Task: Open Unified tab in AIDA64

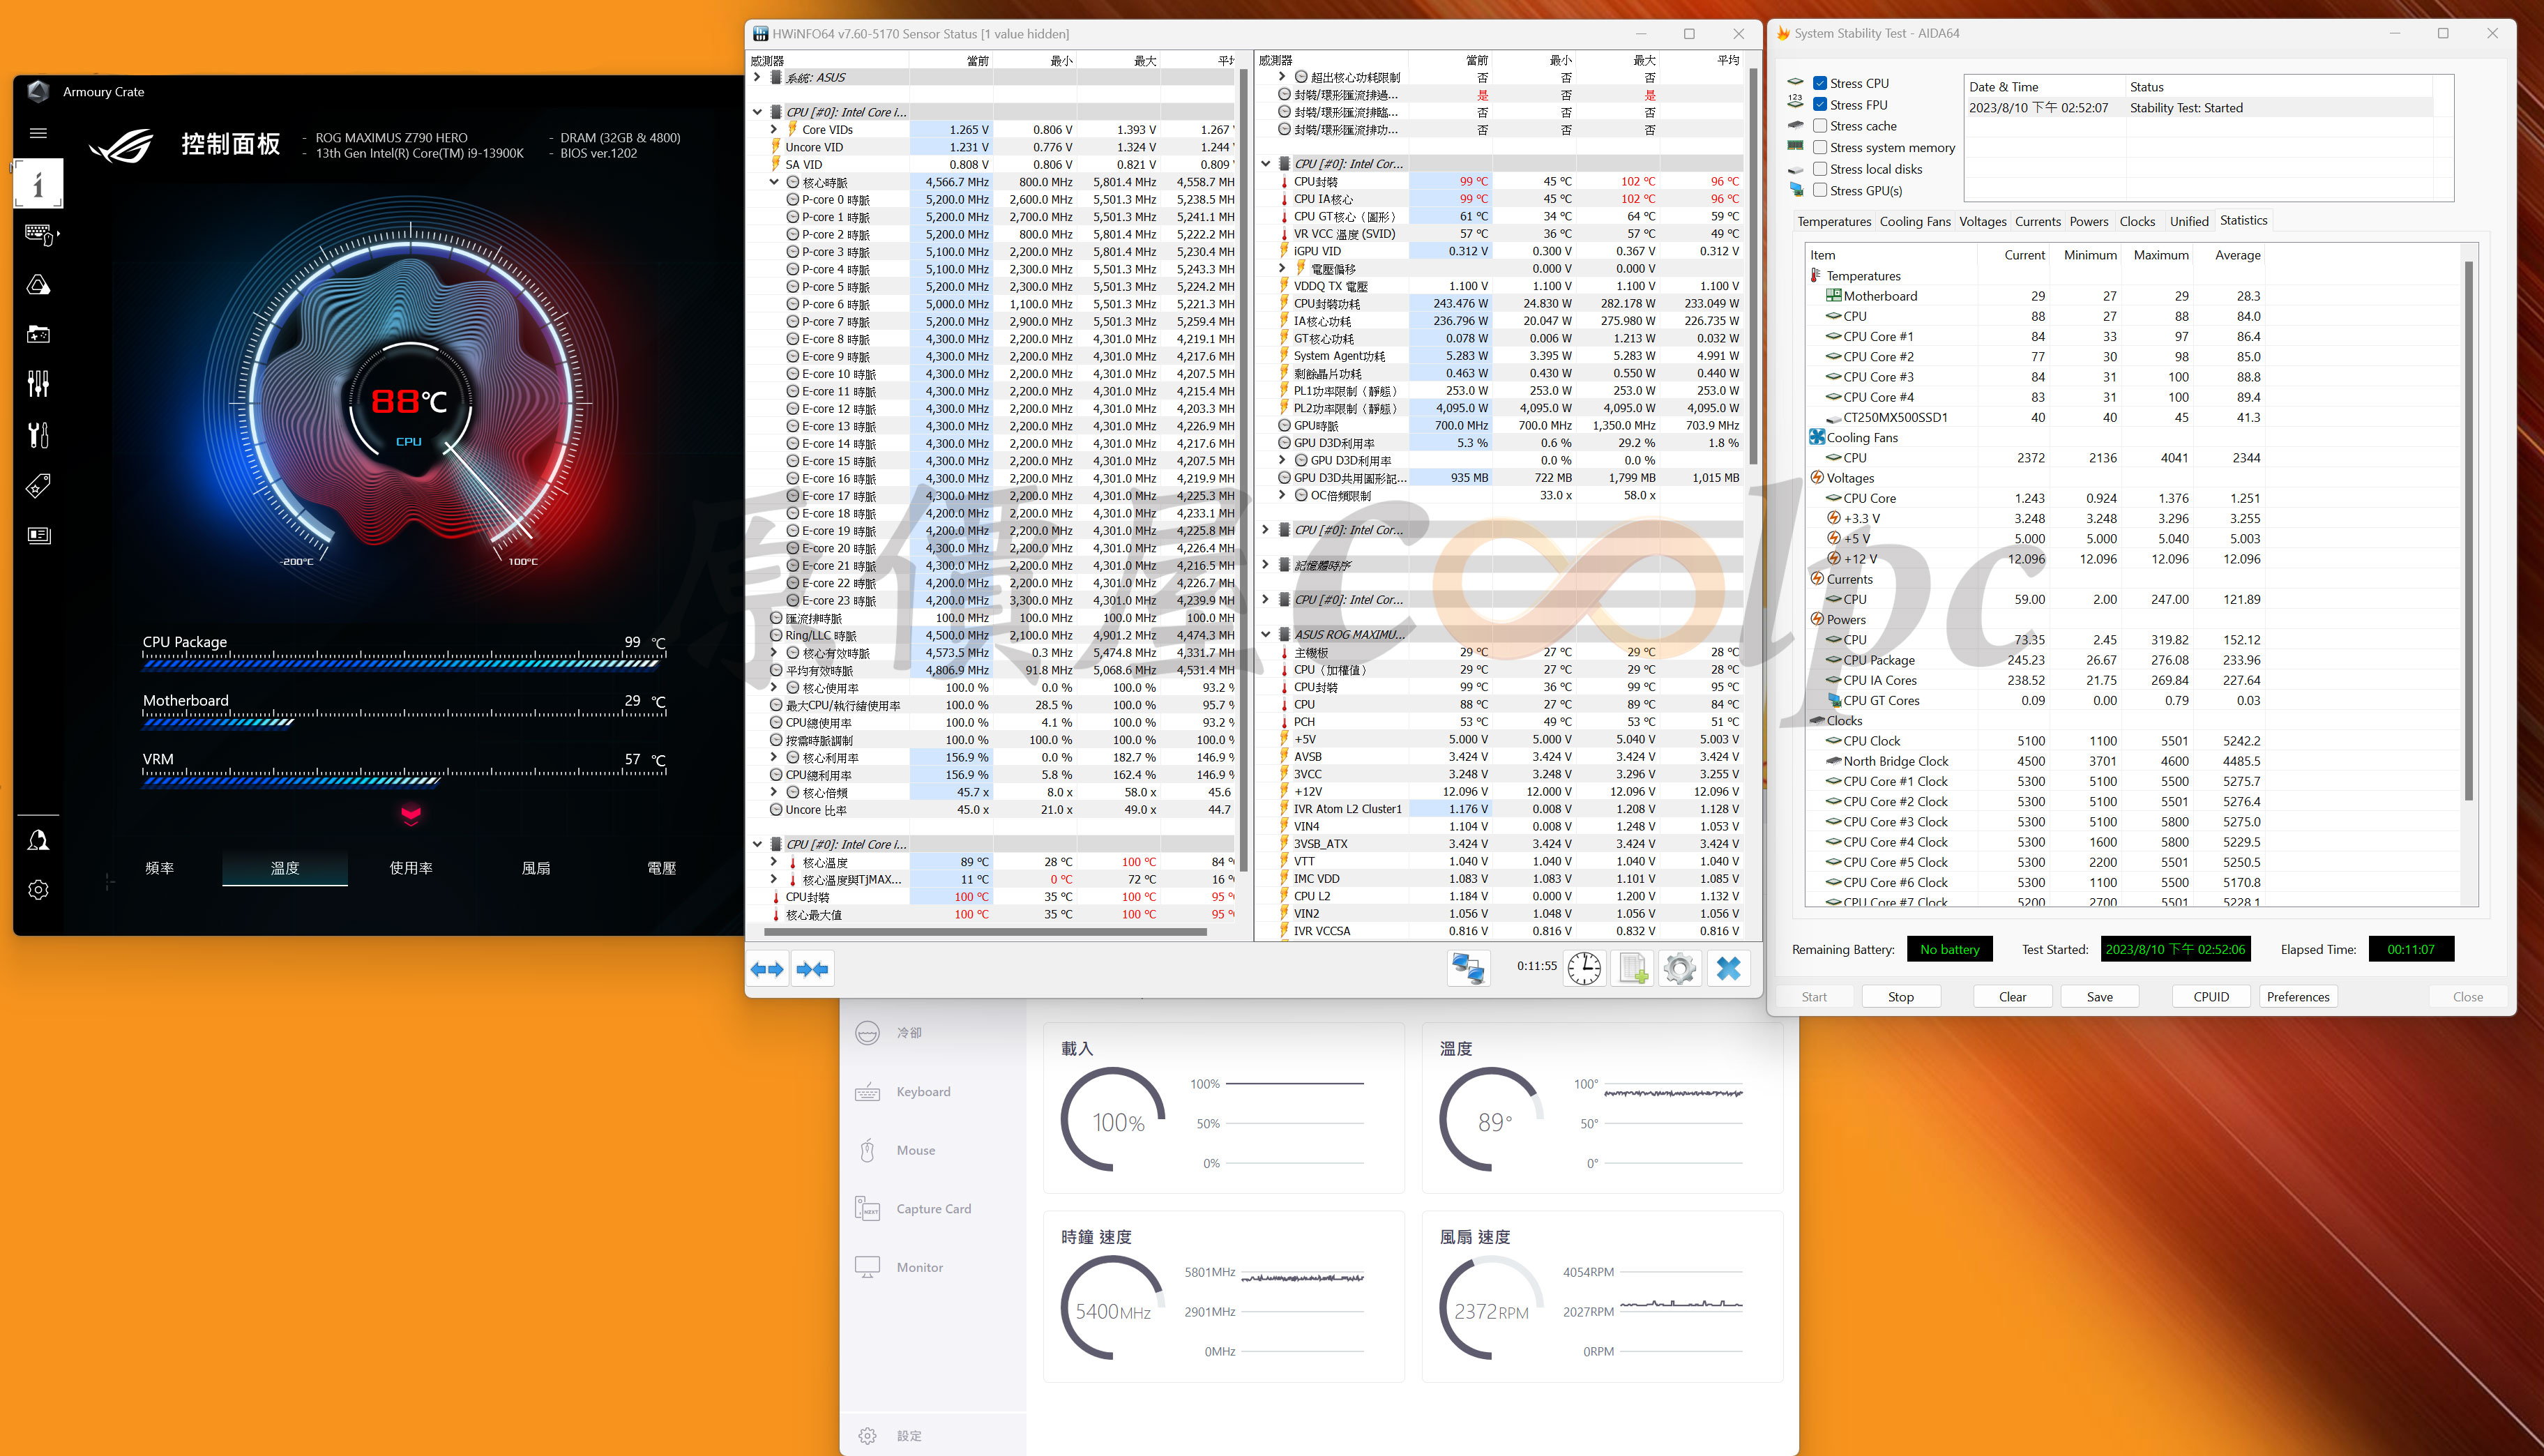Action: click(x=2189, y=222)
